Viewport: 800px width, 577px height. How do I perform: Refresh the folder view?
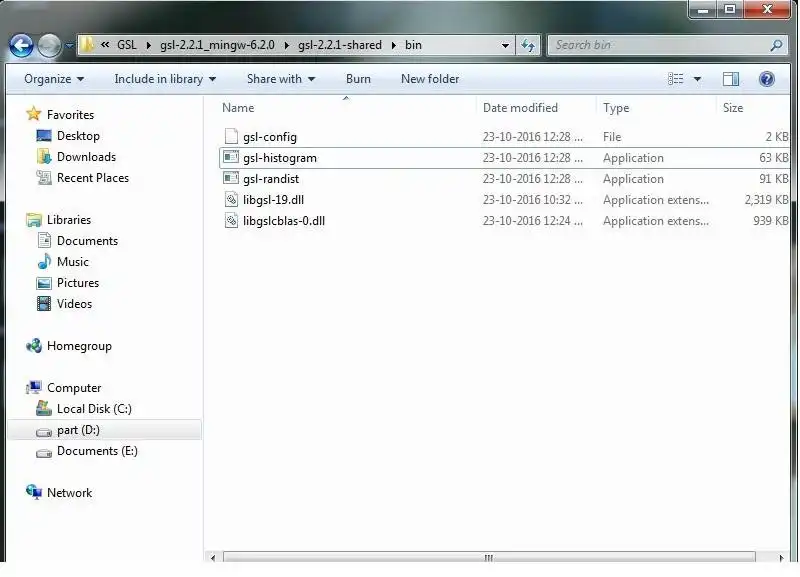528,45
